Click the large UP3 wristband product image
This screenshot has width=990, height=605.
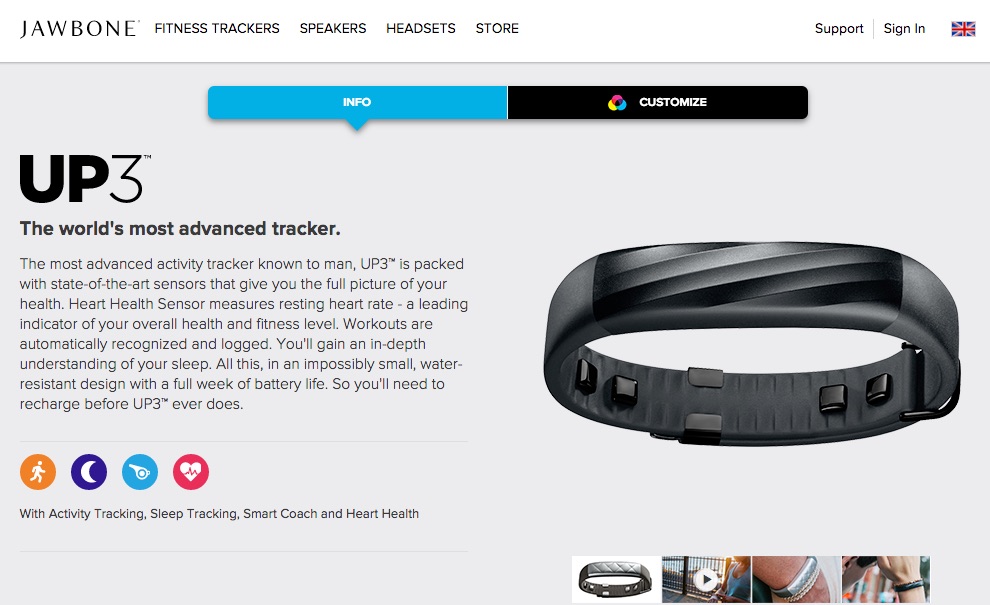(x=752, y=344)
